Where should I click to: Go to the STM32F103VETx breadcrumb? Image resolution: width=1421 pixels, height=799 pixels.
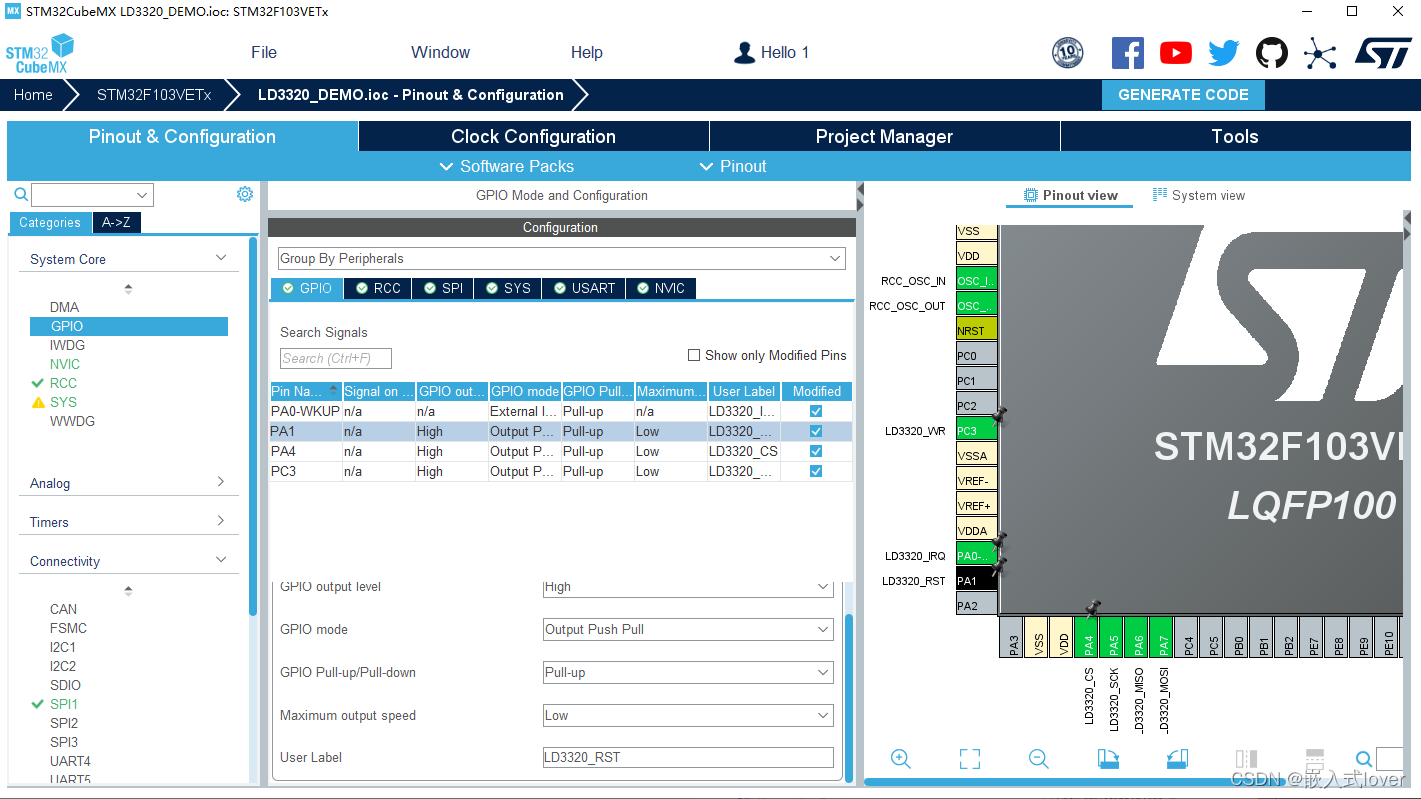pyautogui.click(x=154, y=95)
